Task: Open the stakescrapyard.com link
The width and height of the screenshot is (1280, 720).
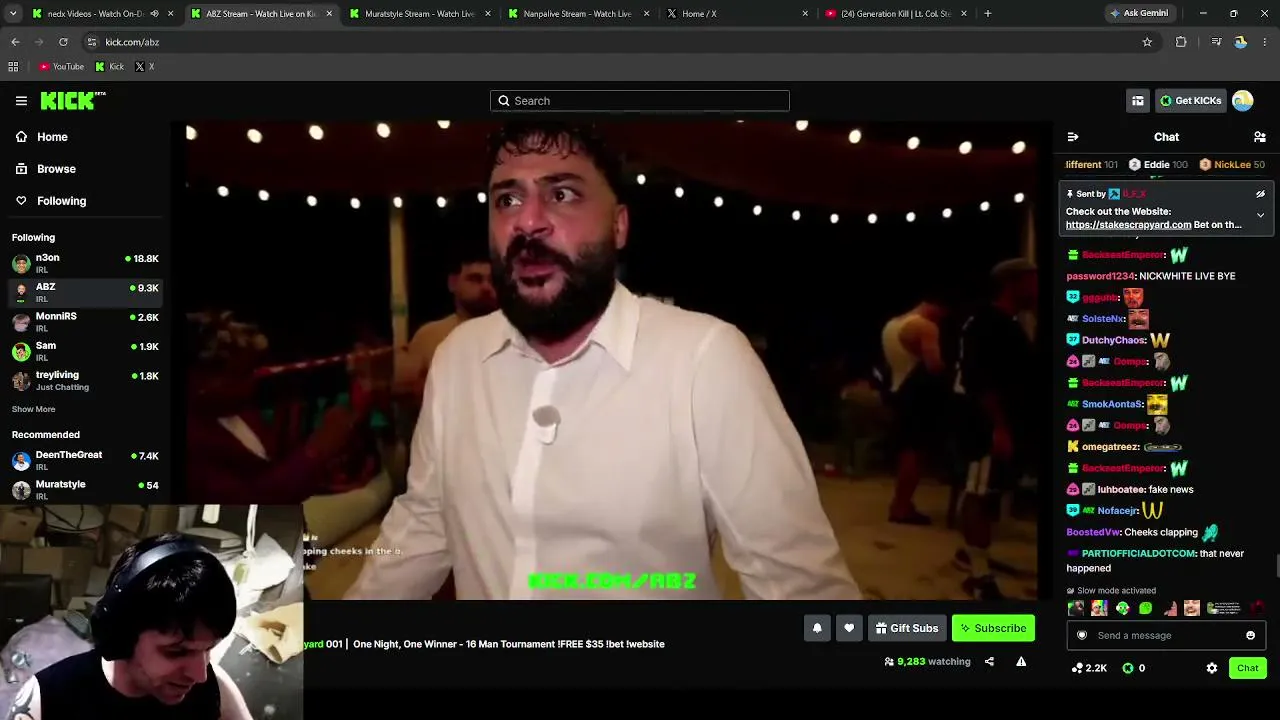Action: [x=1128, y=225]
